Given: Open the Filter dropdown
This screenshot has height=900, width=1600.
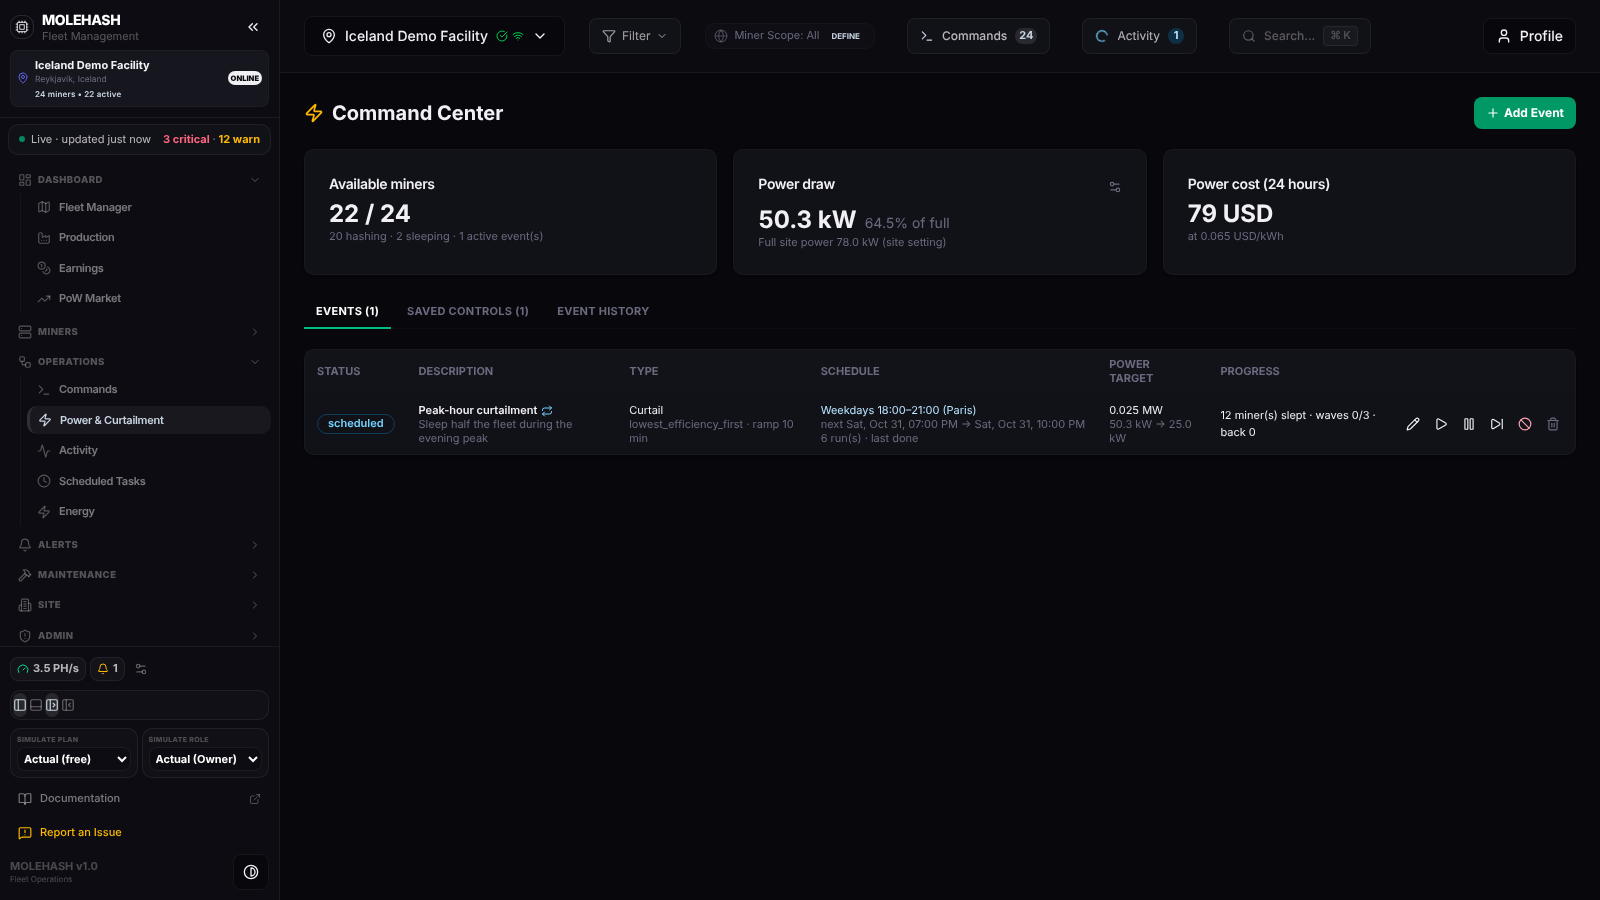Looking at the screenshot, I should 635,36.
